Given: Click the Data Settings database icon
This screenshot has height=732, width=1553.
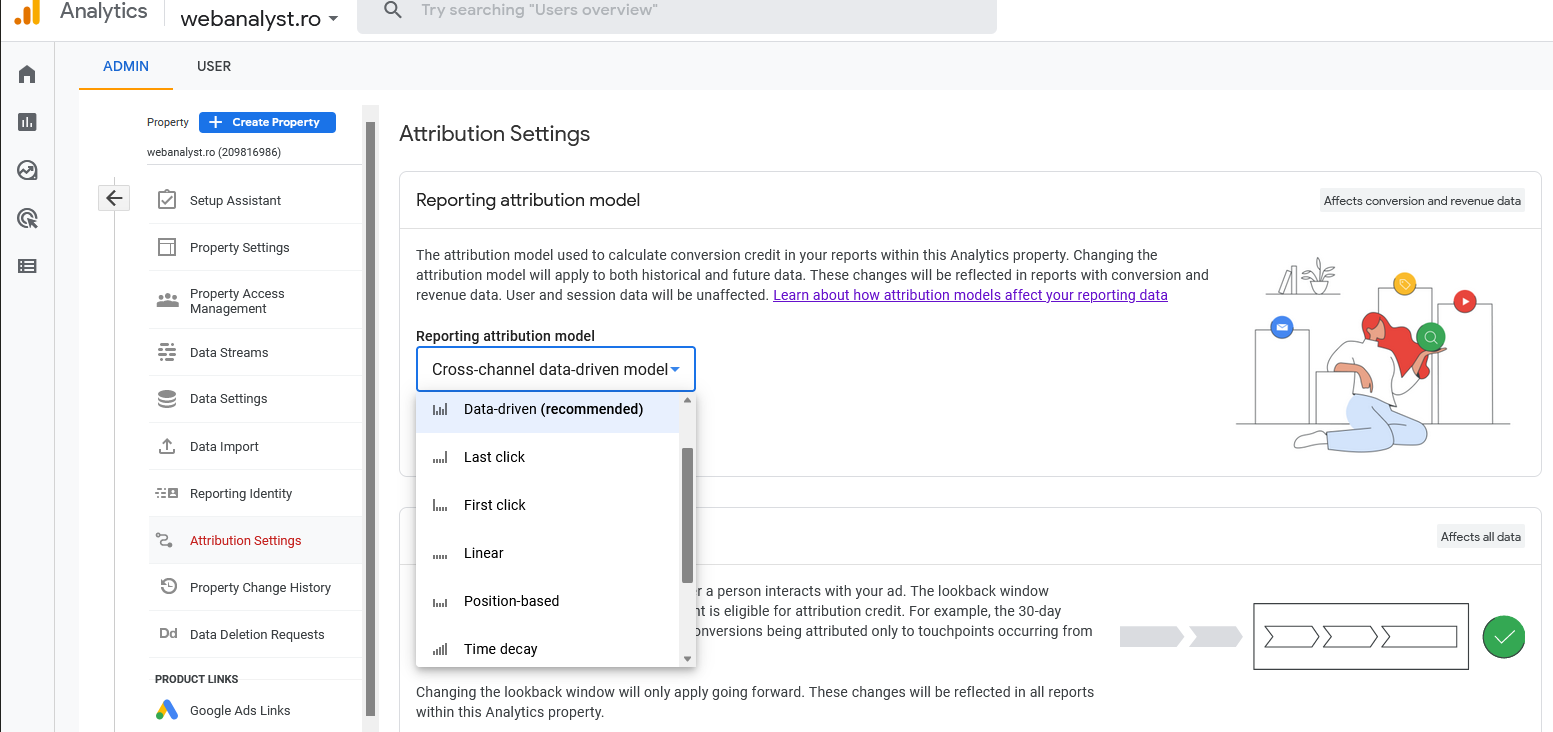Looking at the screenshot, I should (167, 399).
